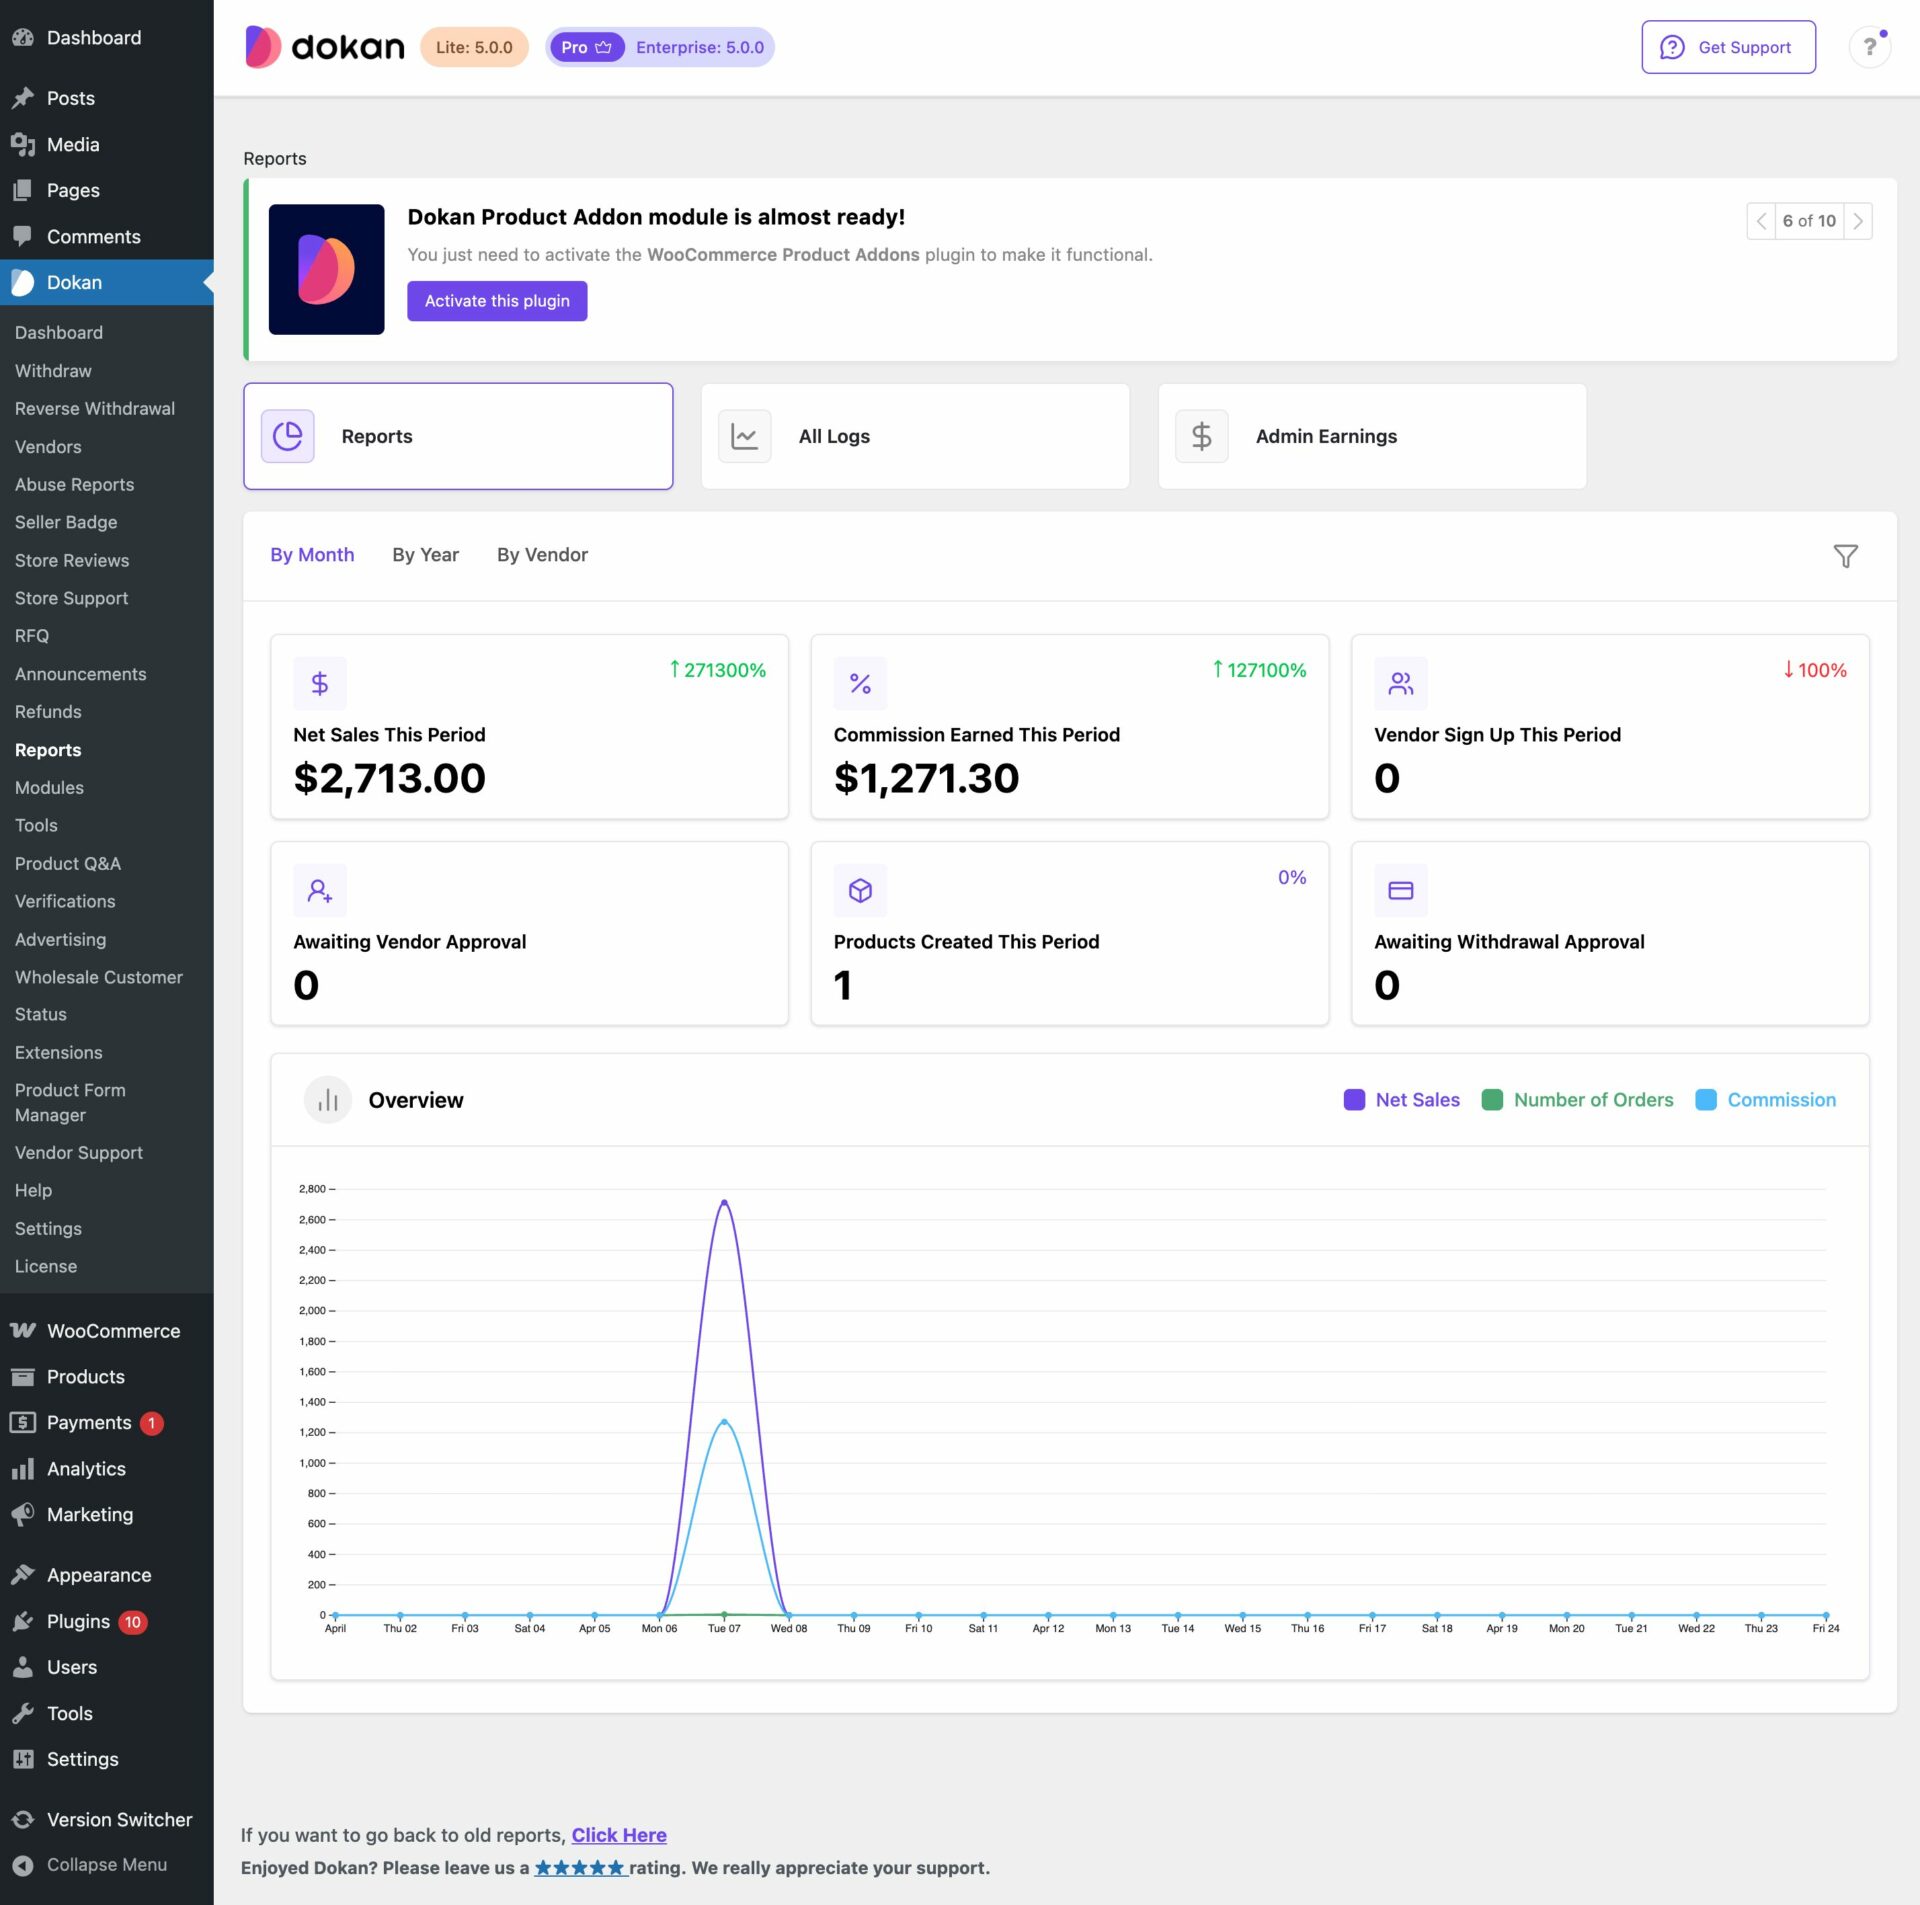Open Media icon in sidebar

pyautogui.click(x=23, y=144)
